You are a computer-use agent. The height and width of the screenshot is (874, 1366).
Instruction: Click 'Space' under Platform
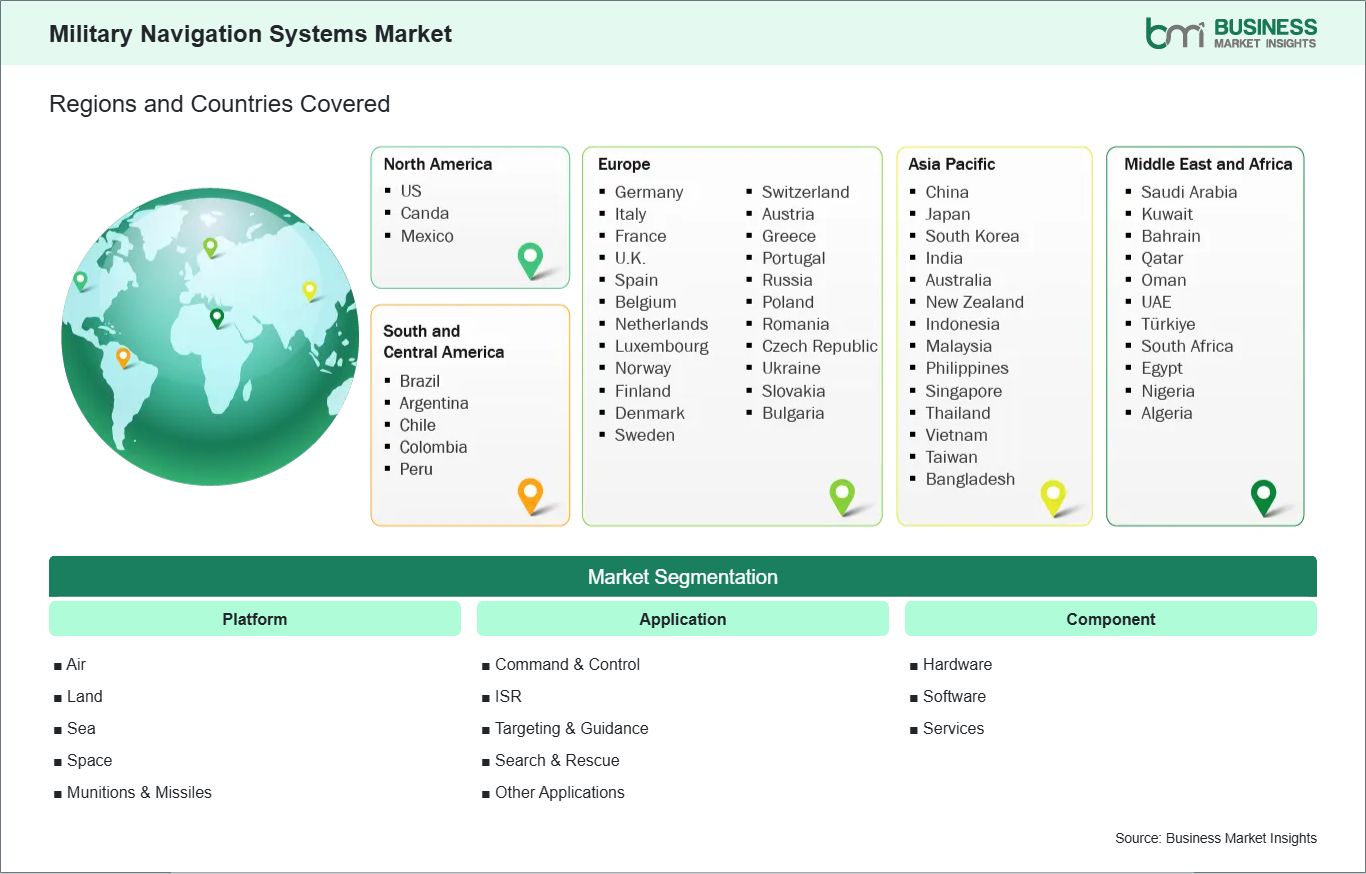click(x=89, y=760)
